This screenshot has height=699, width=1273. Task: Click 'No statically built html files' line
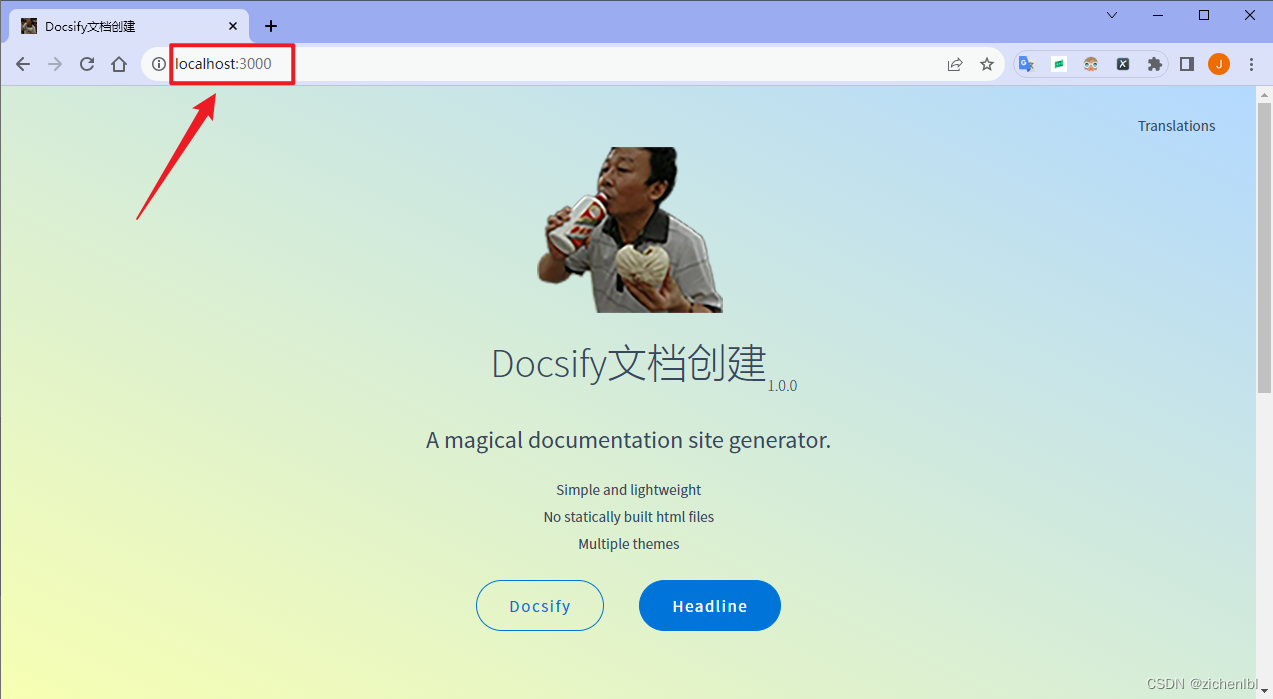coord(629,517)
